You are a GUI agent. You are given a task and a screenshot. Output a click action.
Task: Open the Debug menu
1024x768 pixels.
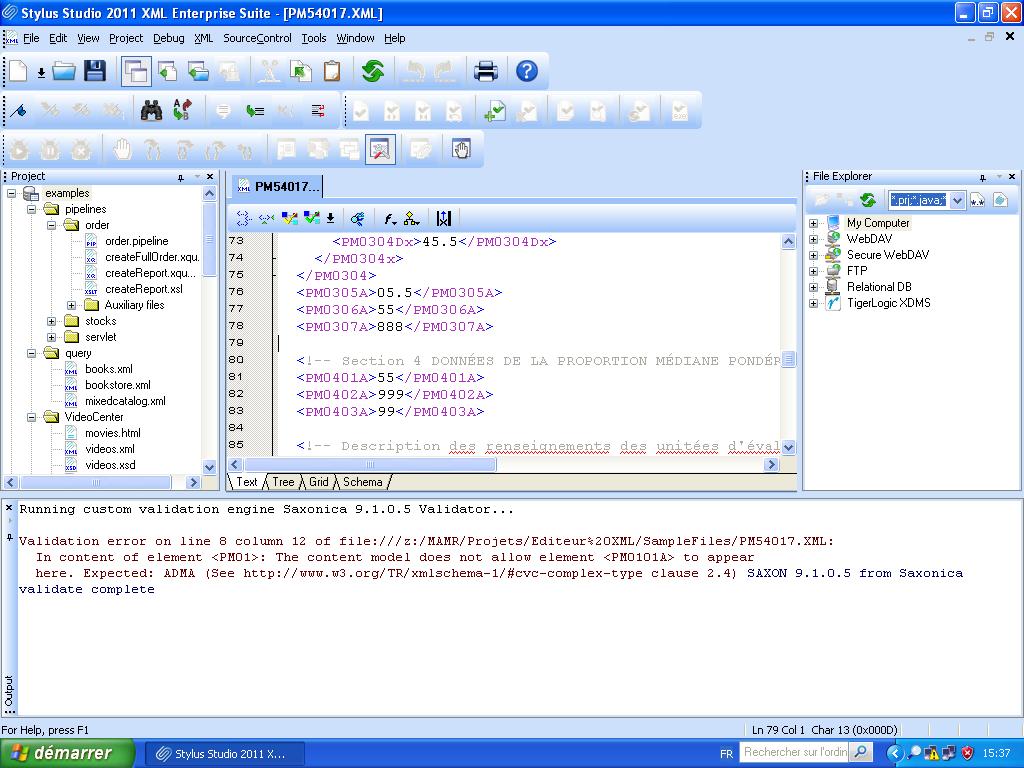click(x=168, y=38)
